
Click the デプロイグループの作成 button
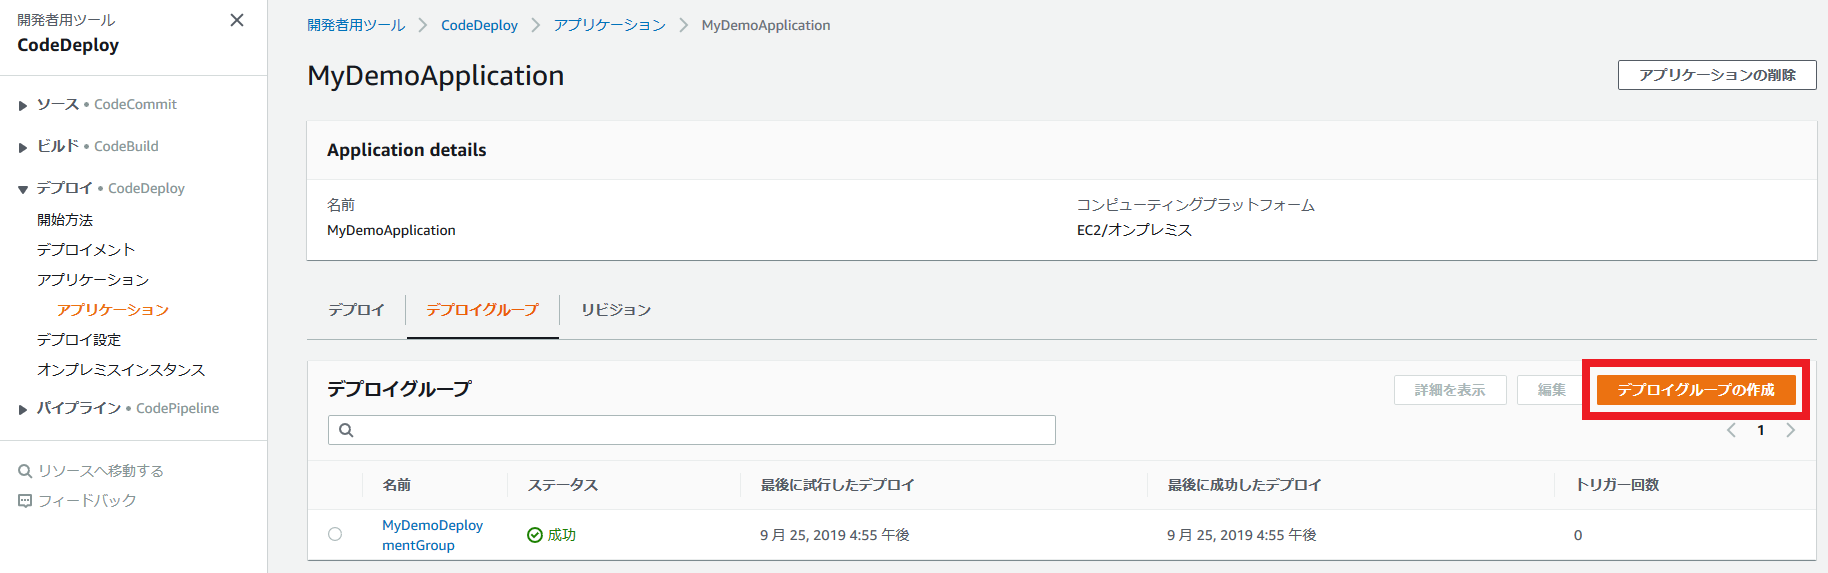(1696, 390)
